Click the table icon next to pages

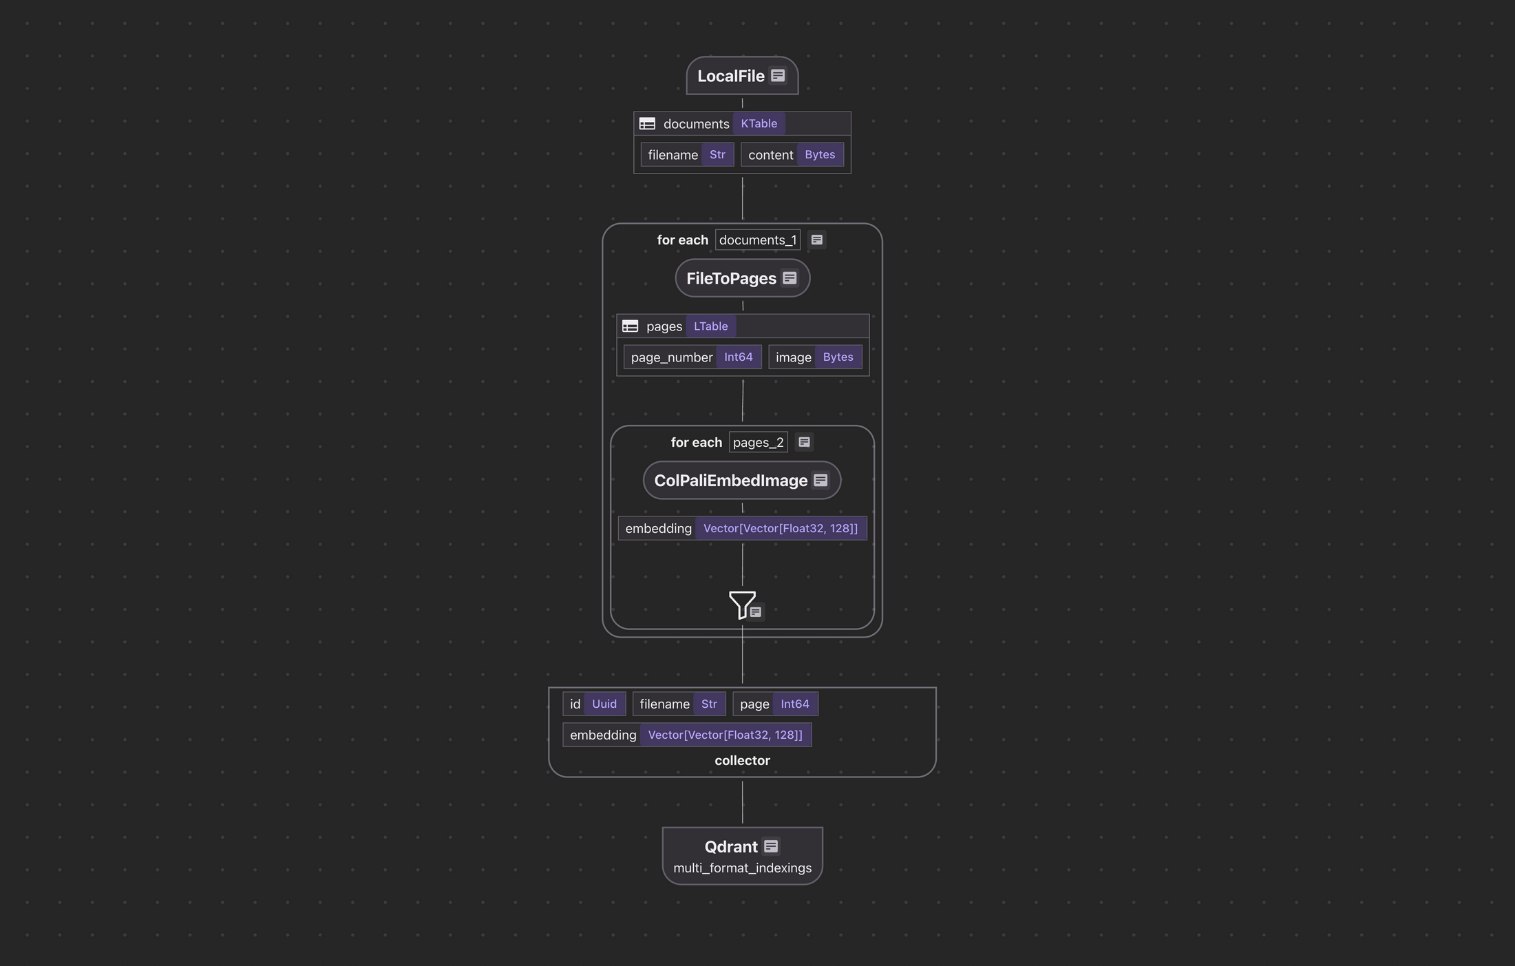pyautogui.click(x=630, y=326)
